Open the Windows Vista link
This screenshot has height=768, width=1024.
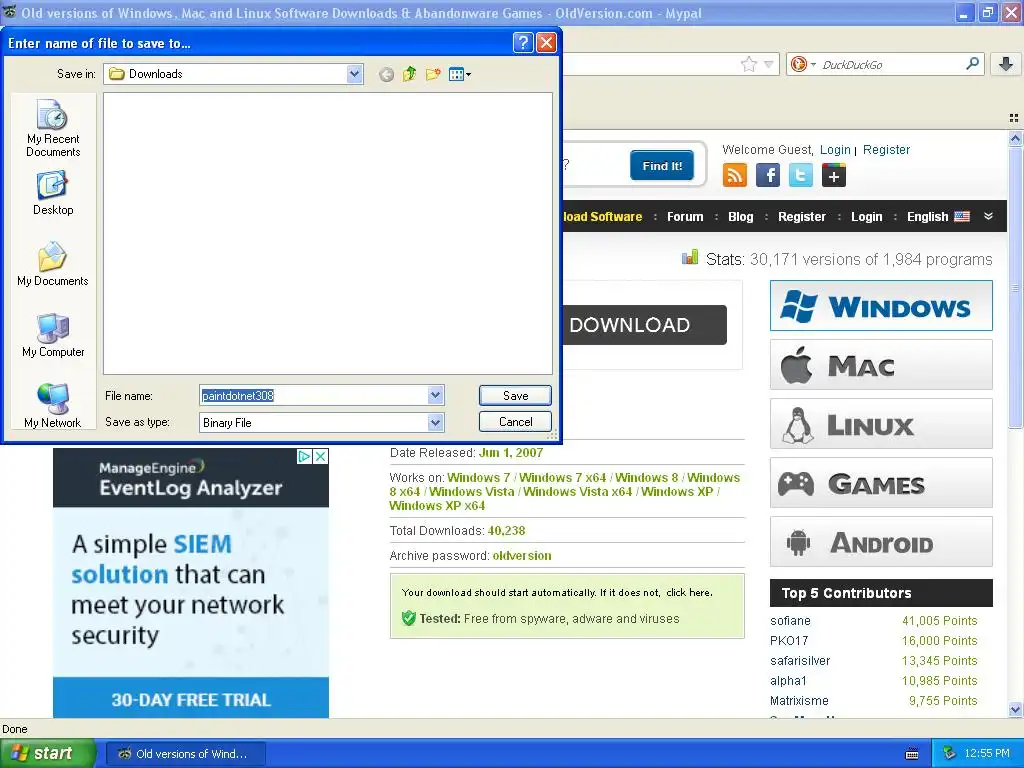pyautogui.click(x=472, y=491)
